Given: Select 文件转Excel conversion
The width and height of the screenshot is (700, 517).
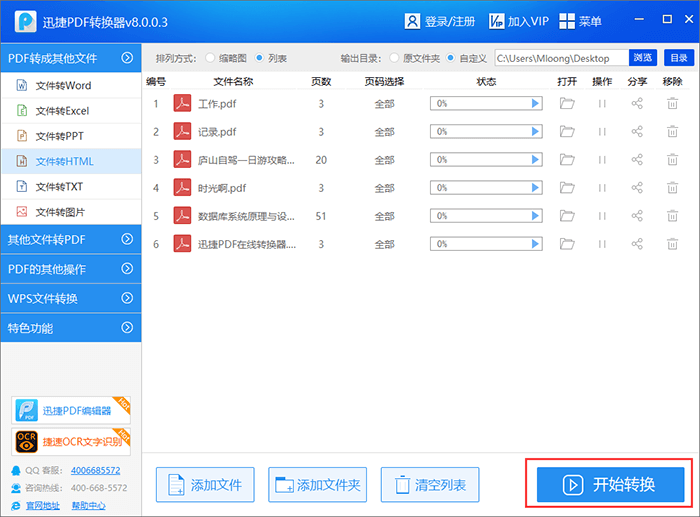Looking at the screenshot, I should click(71, 111).
